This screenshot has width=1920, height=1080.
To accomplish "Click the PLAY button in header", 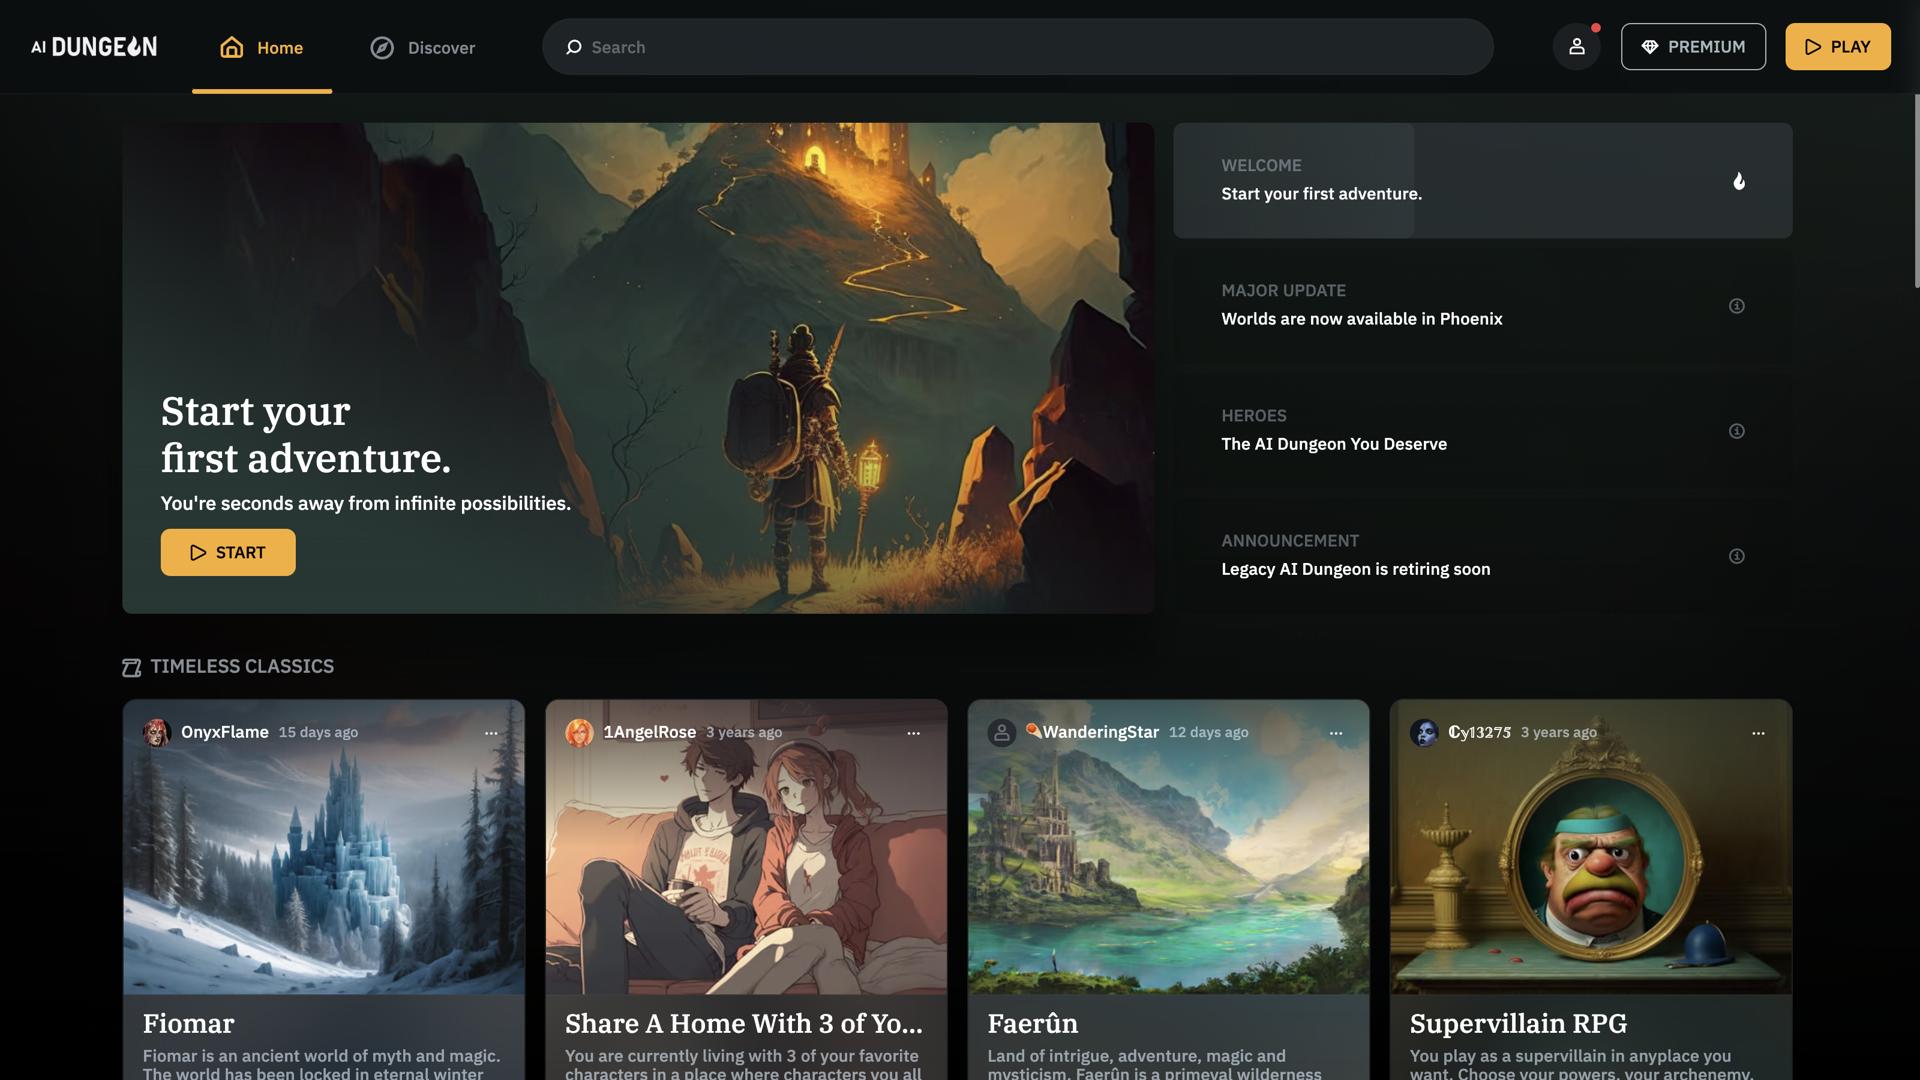I will point(1837,47).
